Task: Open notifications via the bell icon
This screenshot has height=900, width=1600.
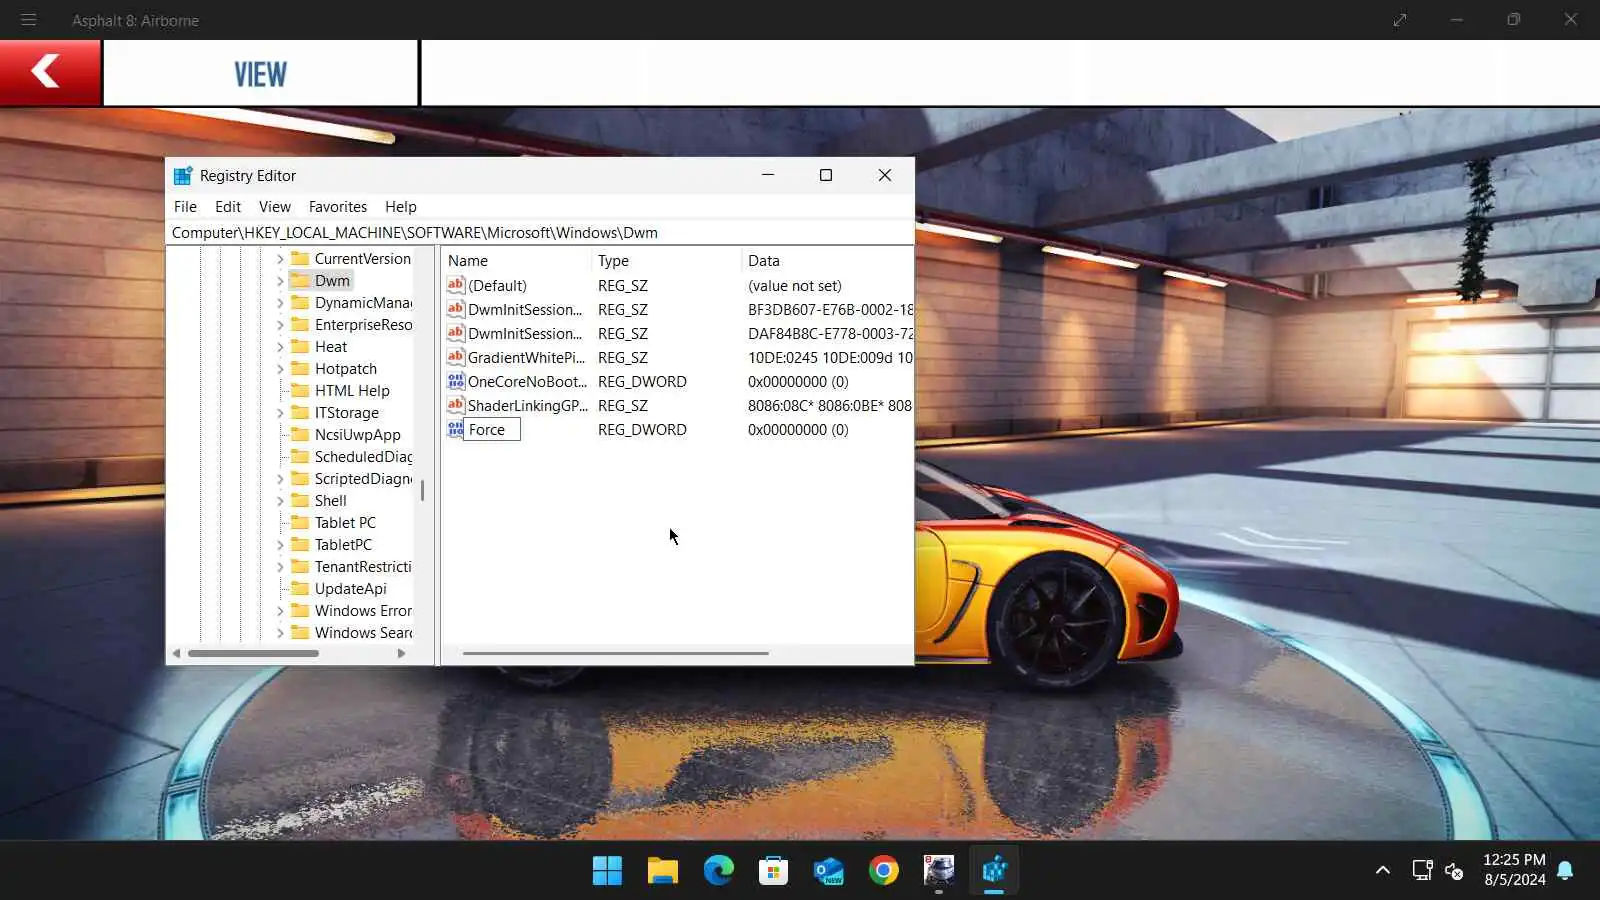Action: [1565, 870]
